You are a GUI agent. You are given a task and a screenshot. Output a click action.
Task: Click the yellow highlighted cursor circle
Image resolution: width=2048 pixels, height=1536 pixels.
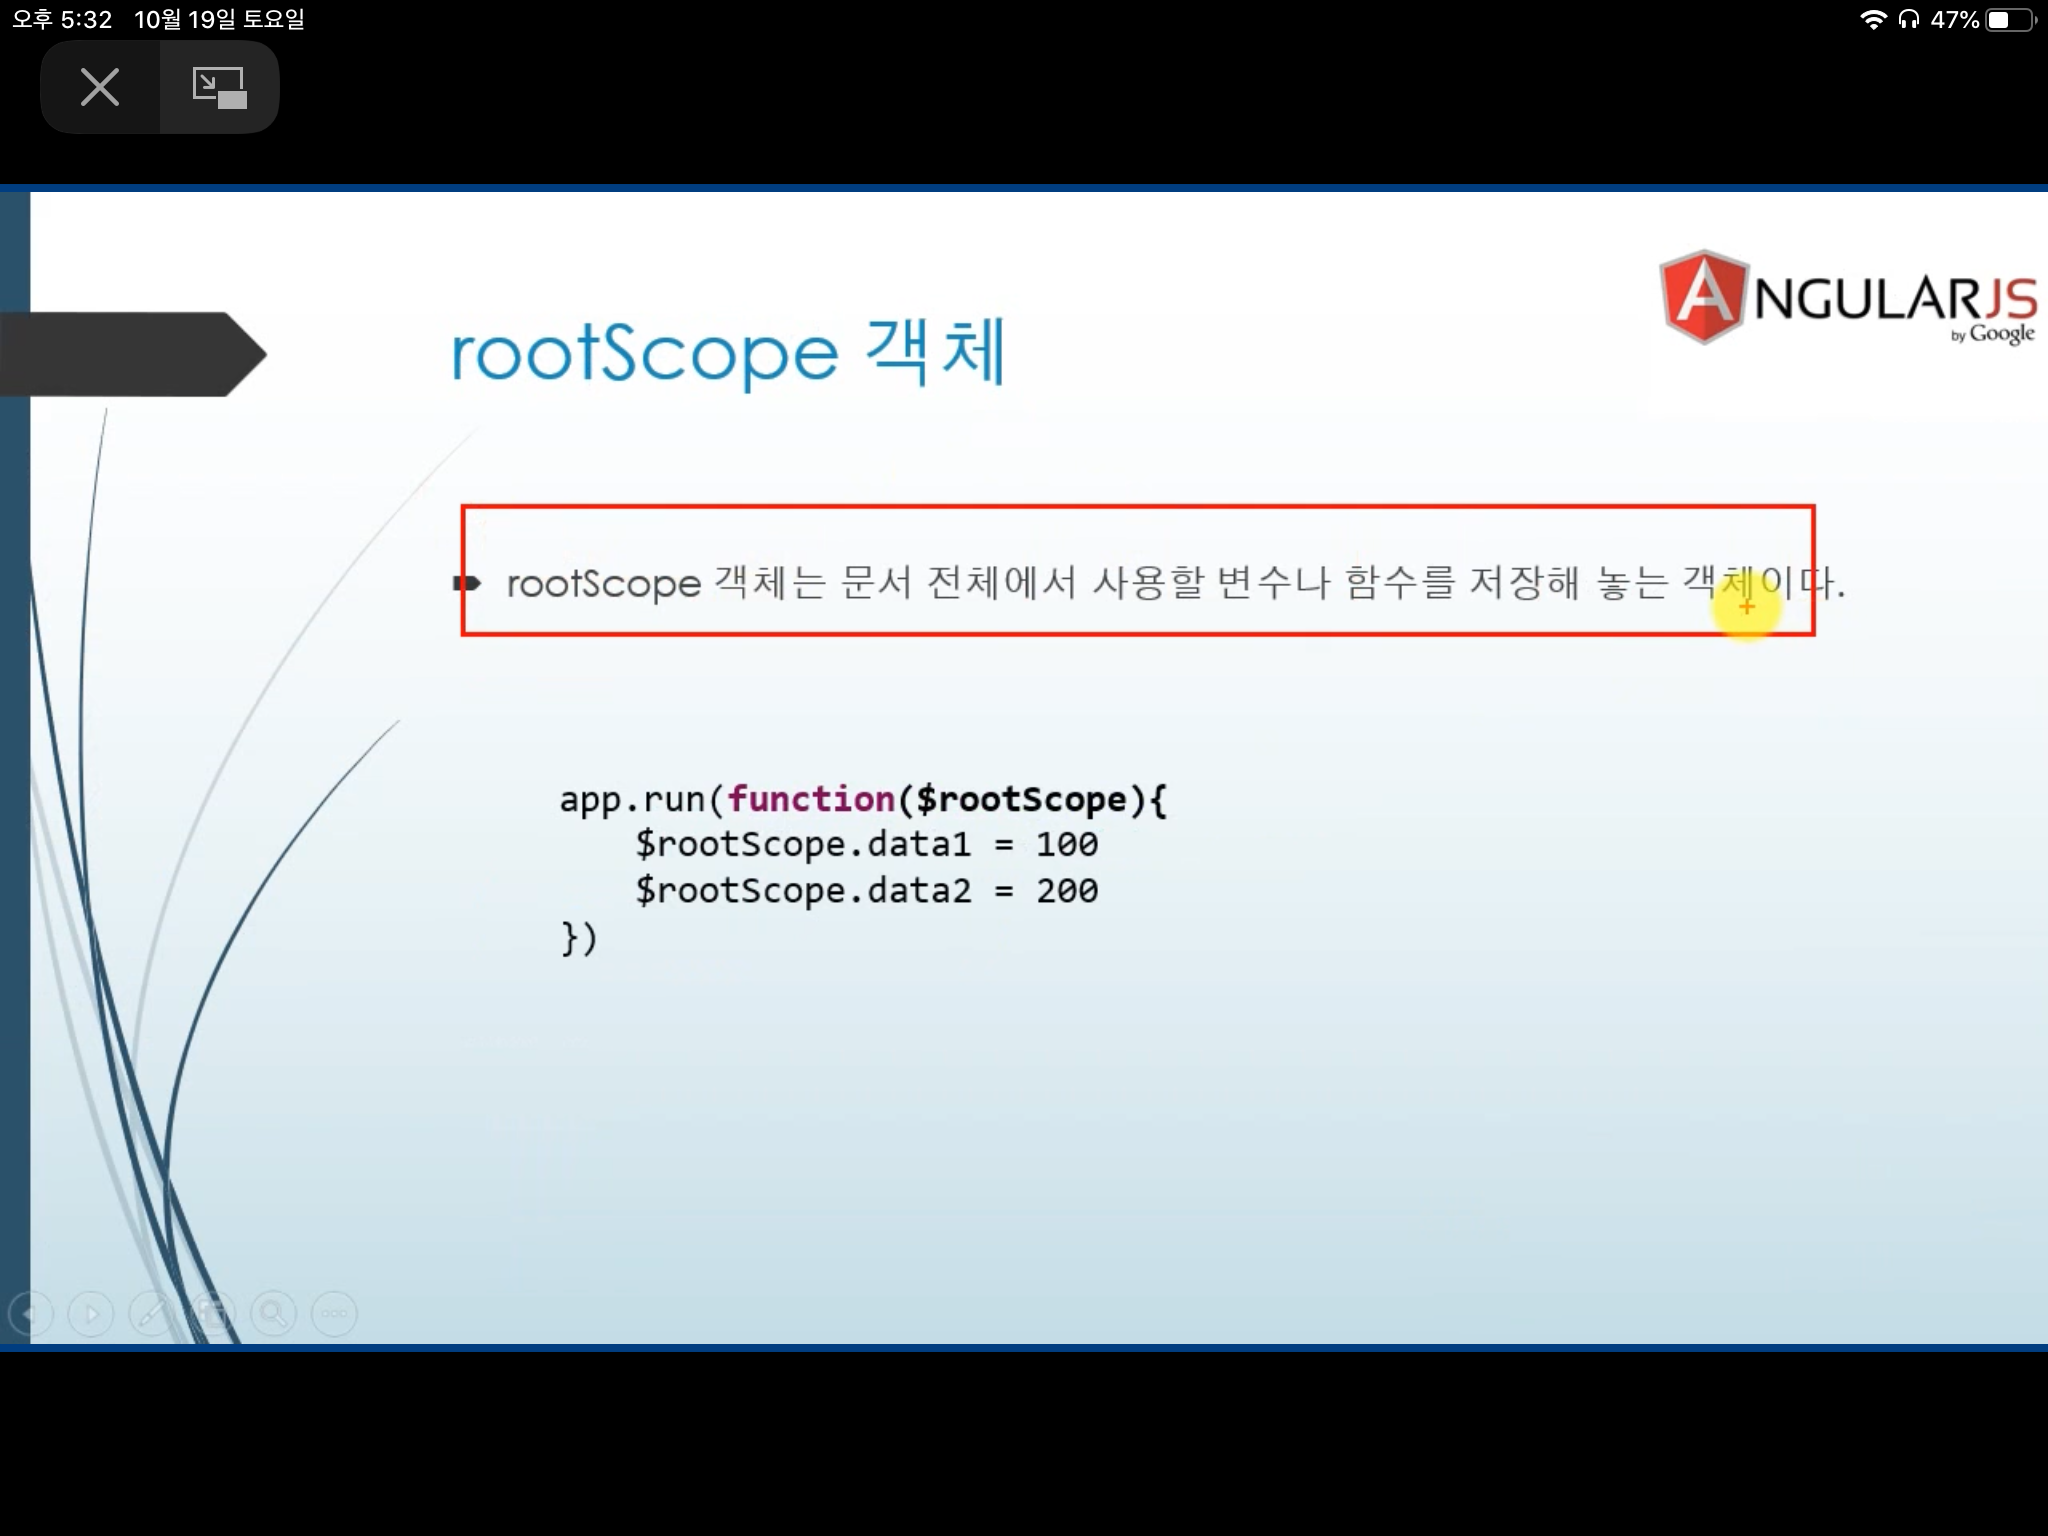pyautogui.click(x=1746, y=607)
